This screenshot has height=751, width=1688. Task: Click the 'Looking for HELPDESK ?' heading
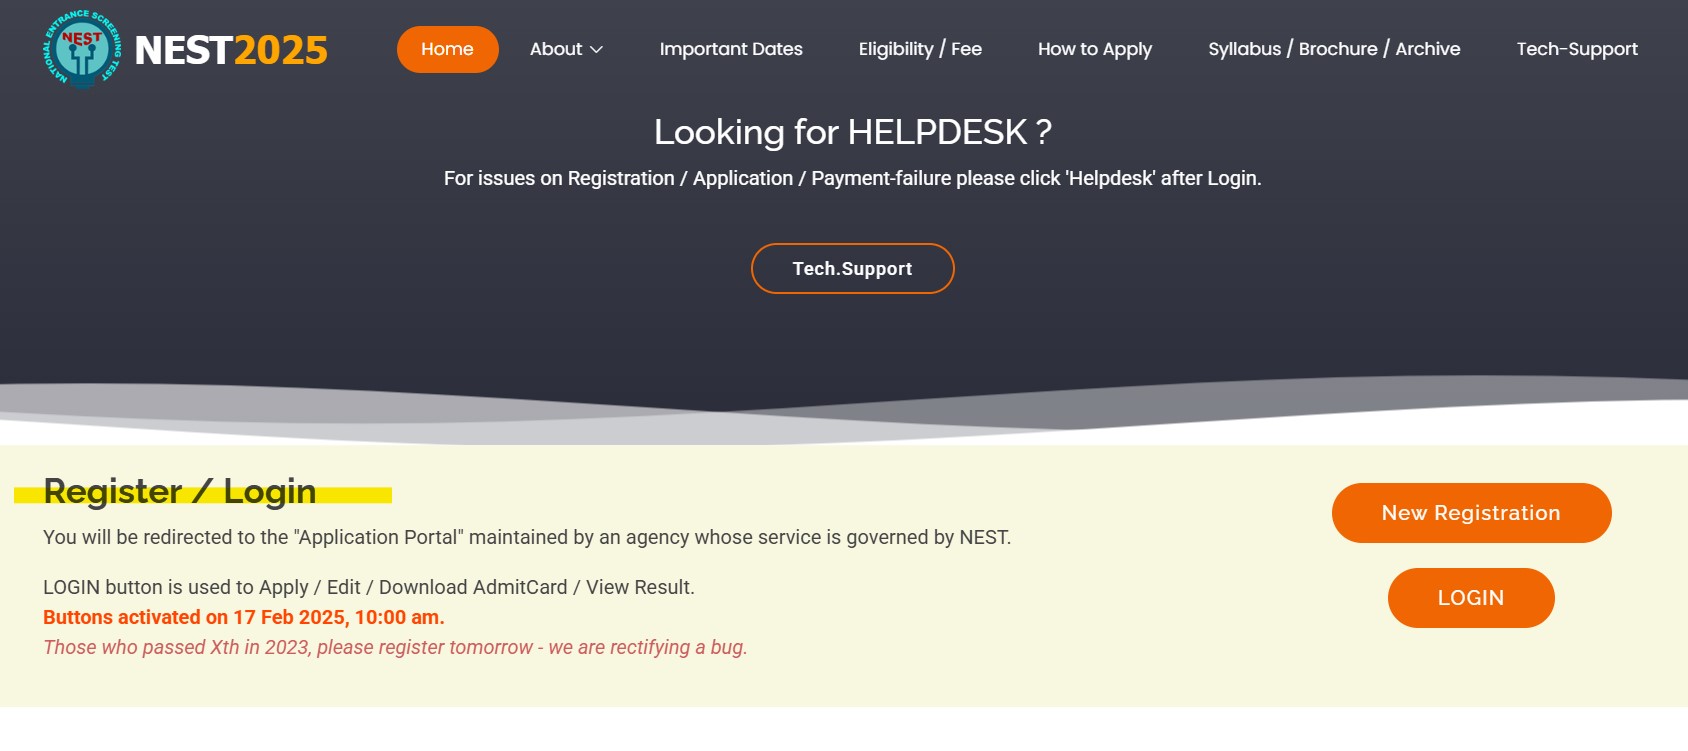coord(852,132)
